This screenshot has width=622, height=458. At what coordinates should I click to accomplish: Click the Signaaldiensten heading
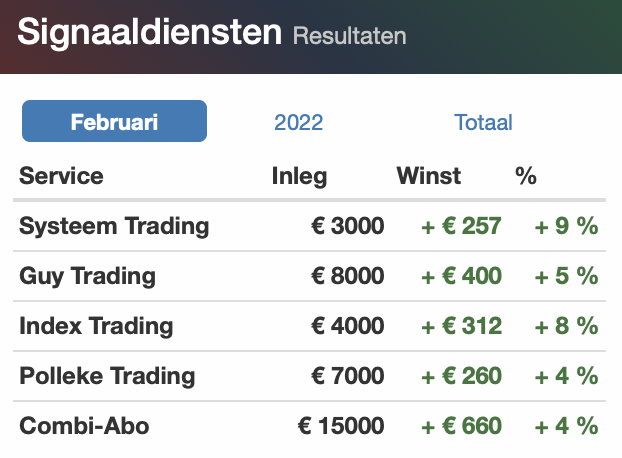[x=150, y=32]
